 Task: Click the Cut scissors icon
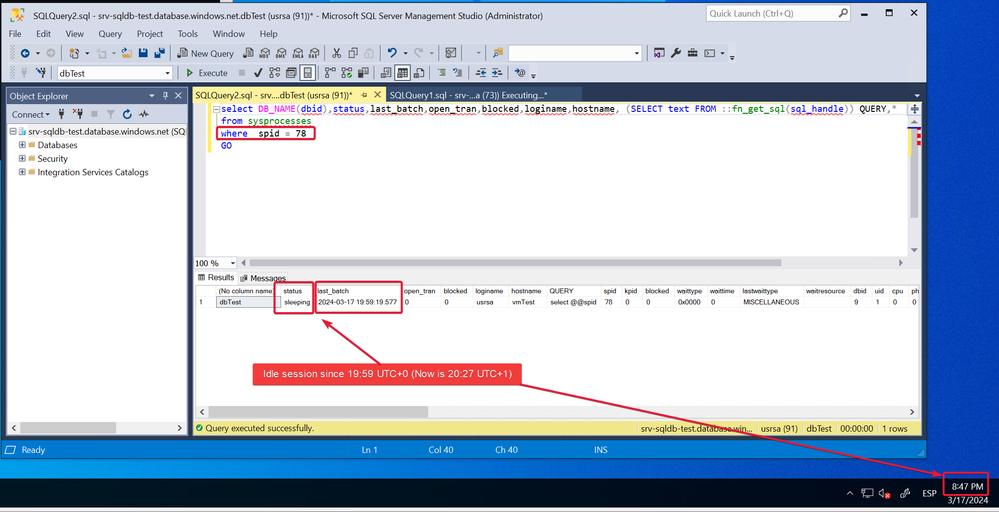[x=336, y=53]
